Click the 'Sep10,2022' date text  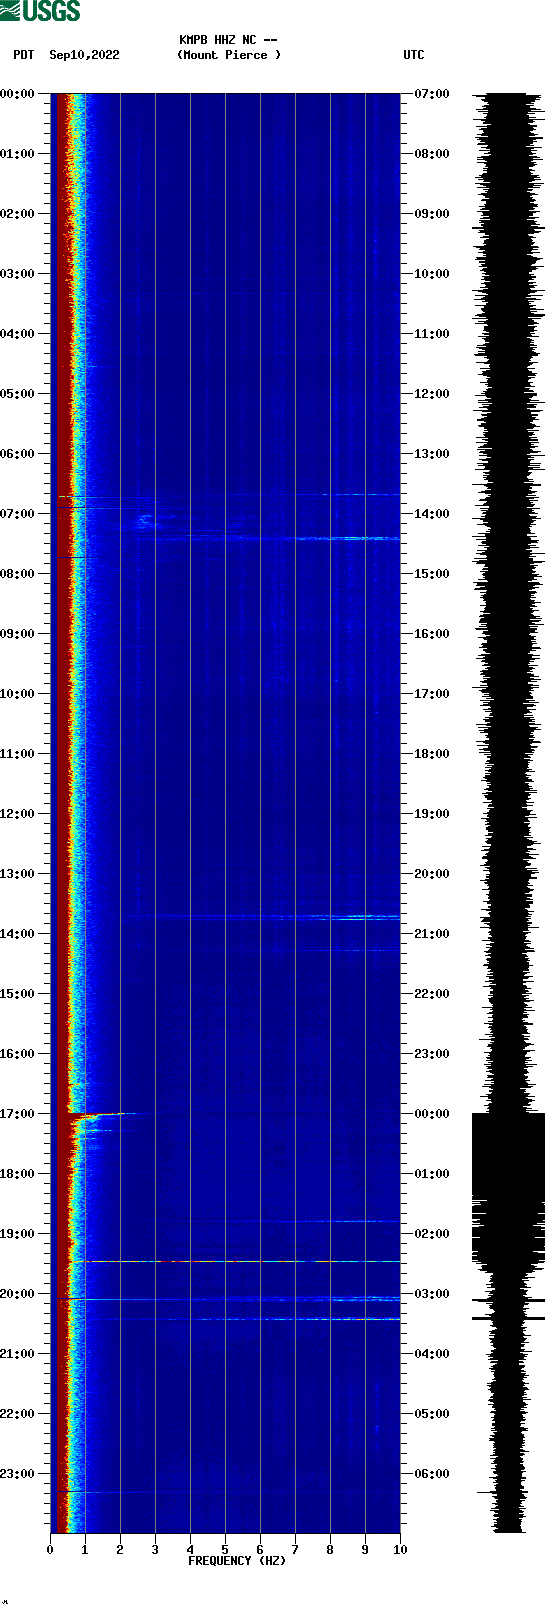(x=84, y=55)
